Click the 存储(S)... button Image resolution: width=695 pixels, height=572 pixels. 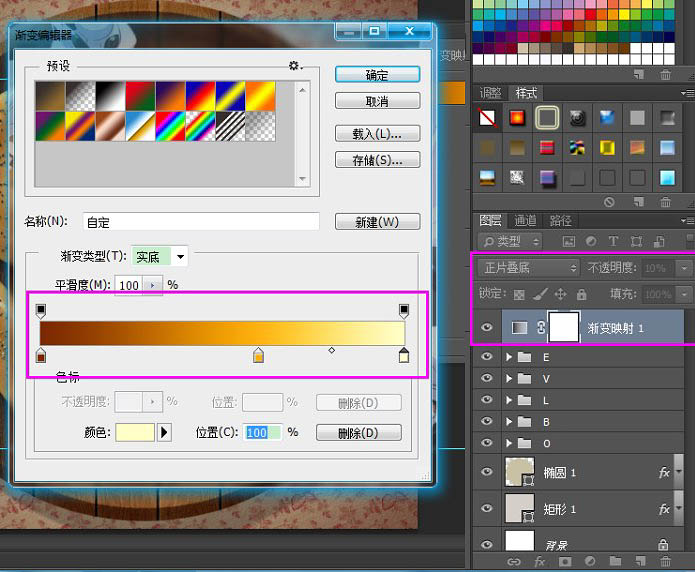click(377, 160)
